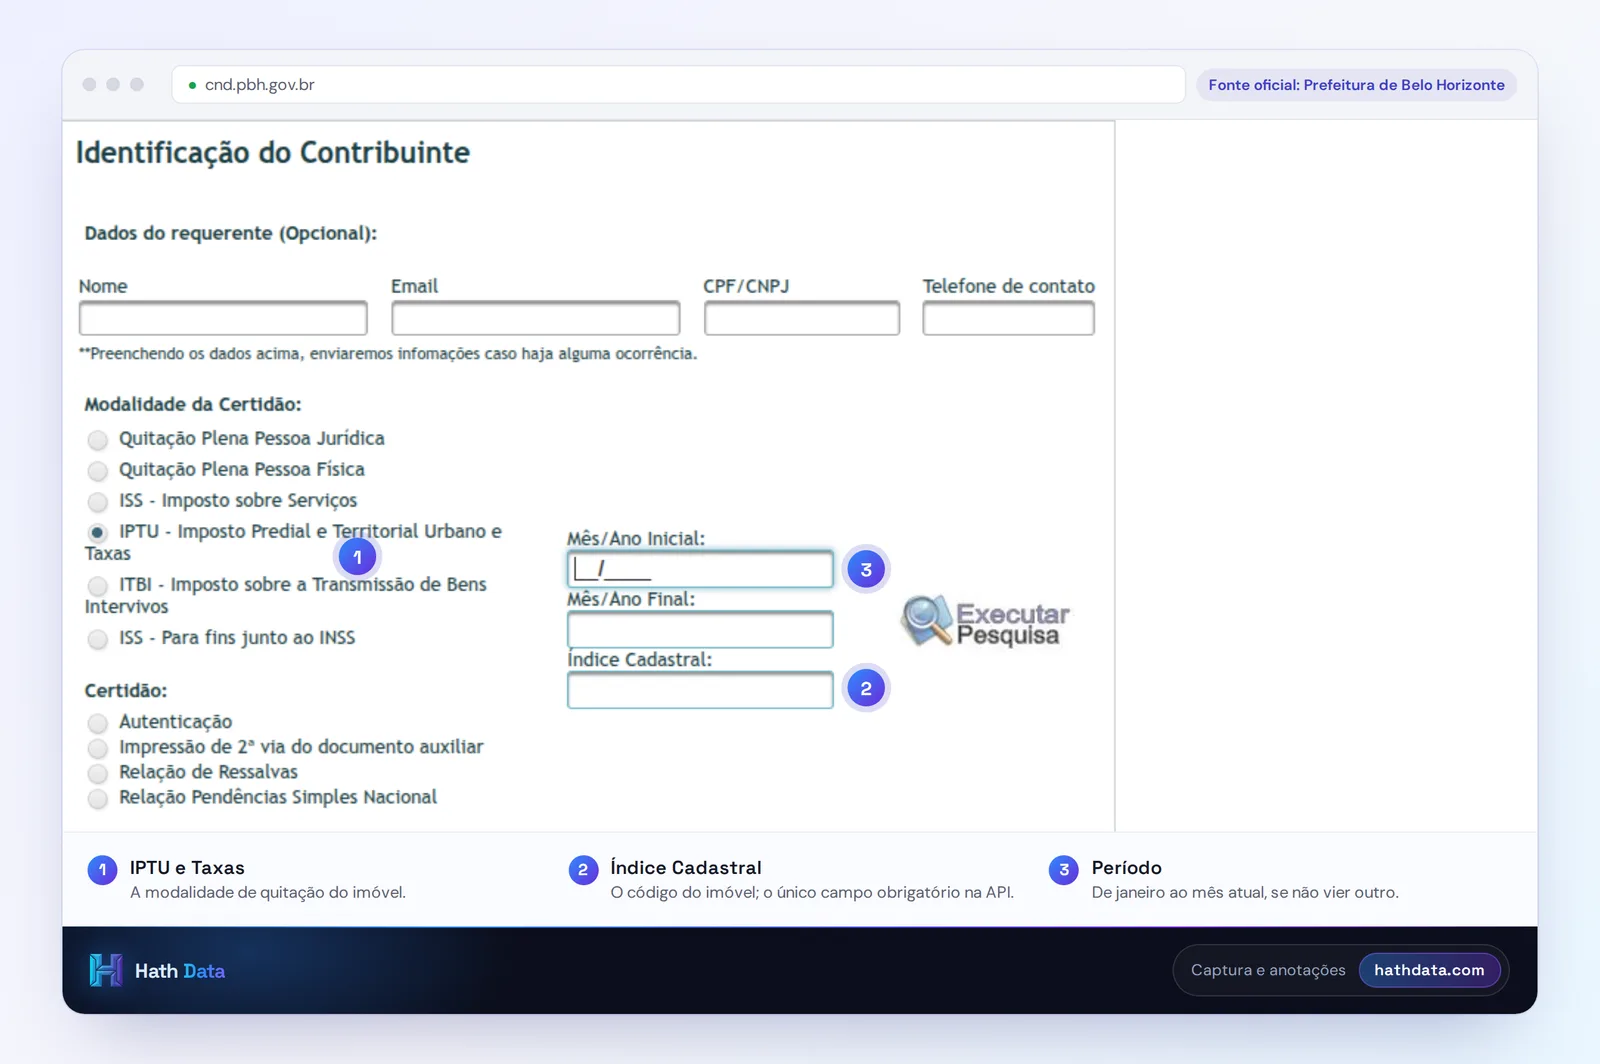
Task: Click the Fonte oficial Prefeitura de Belo Horizonte badge
Action: (1356, 85)
